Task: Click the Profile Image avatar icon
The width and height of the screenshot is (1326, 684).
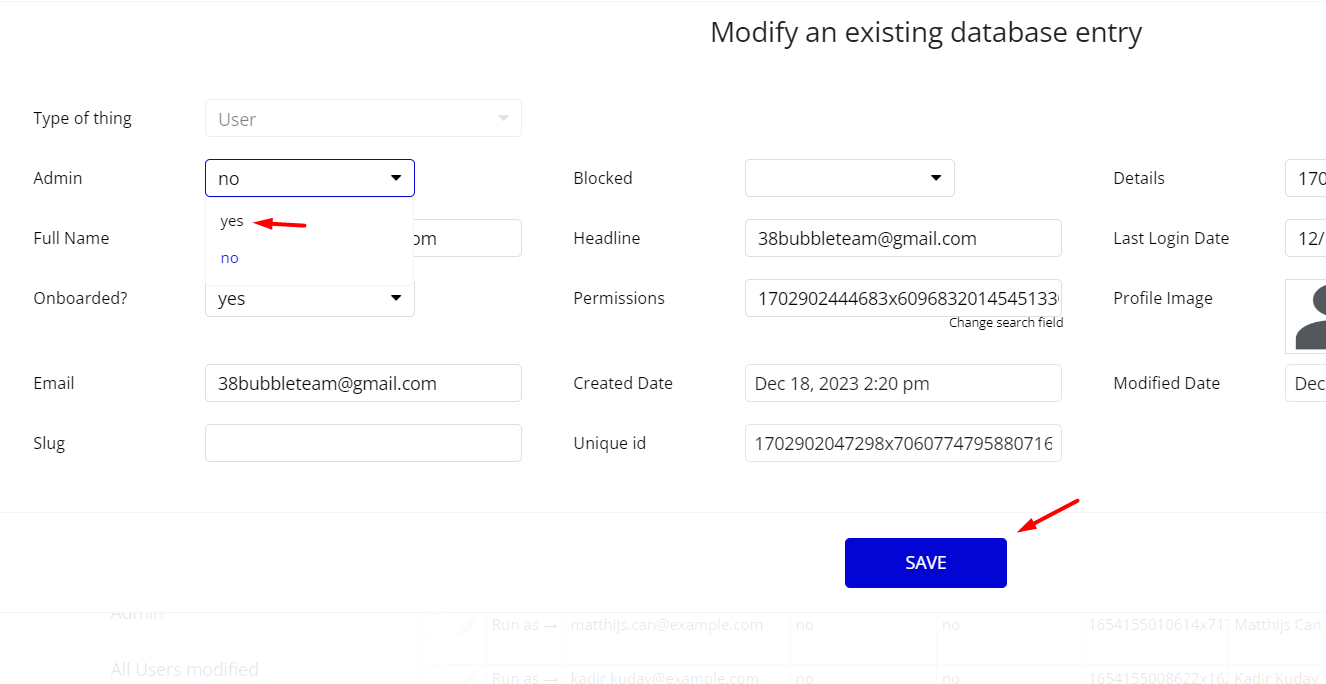Action: click(1308, 316)
